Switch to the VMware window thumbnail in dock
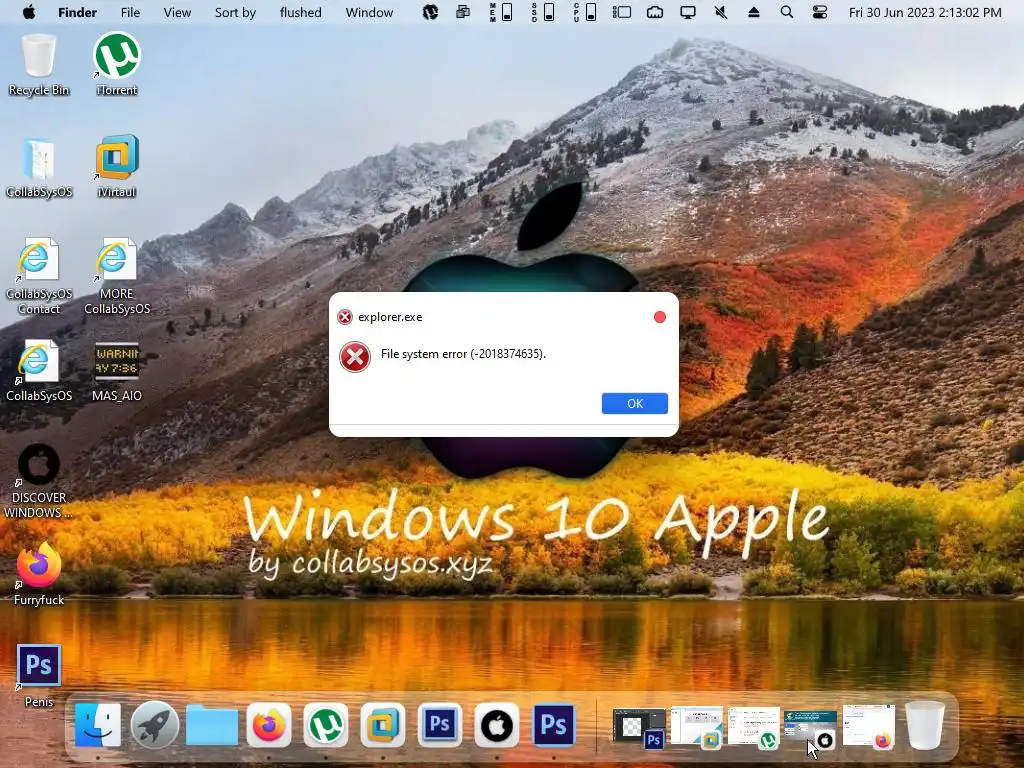The height and width of the screenshot is (768, 1024). coord(697,726)
